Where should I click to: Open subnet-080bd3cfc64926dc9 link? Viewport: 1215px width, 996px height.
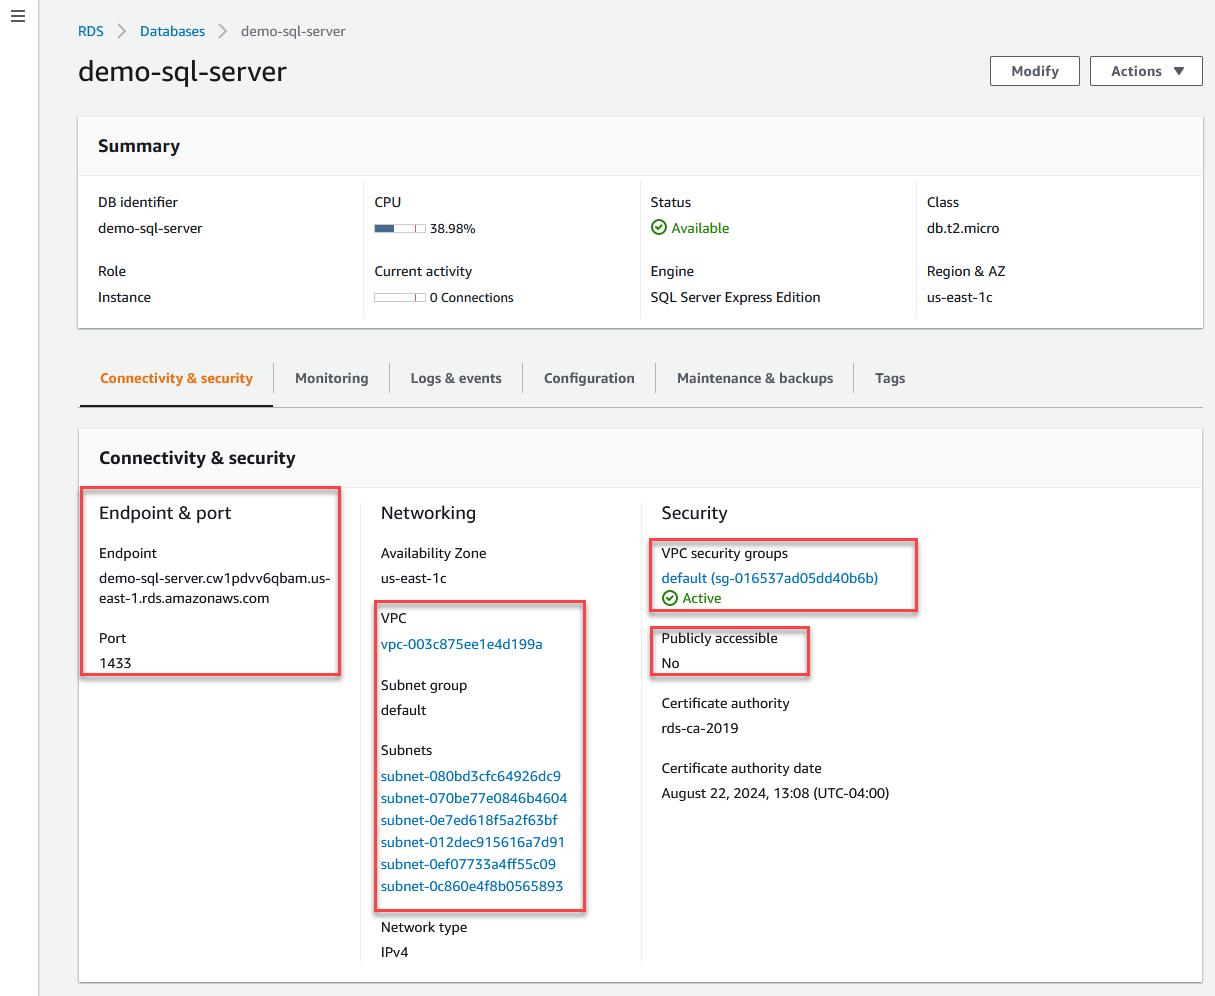point(471,776)
